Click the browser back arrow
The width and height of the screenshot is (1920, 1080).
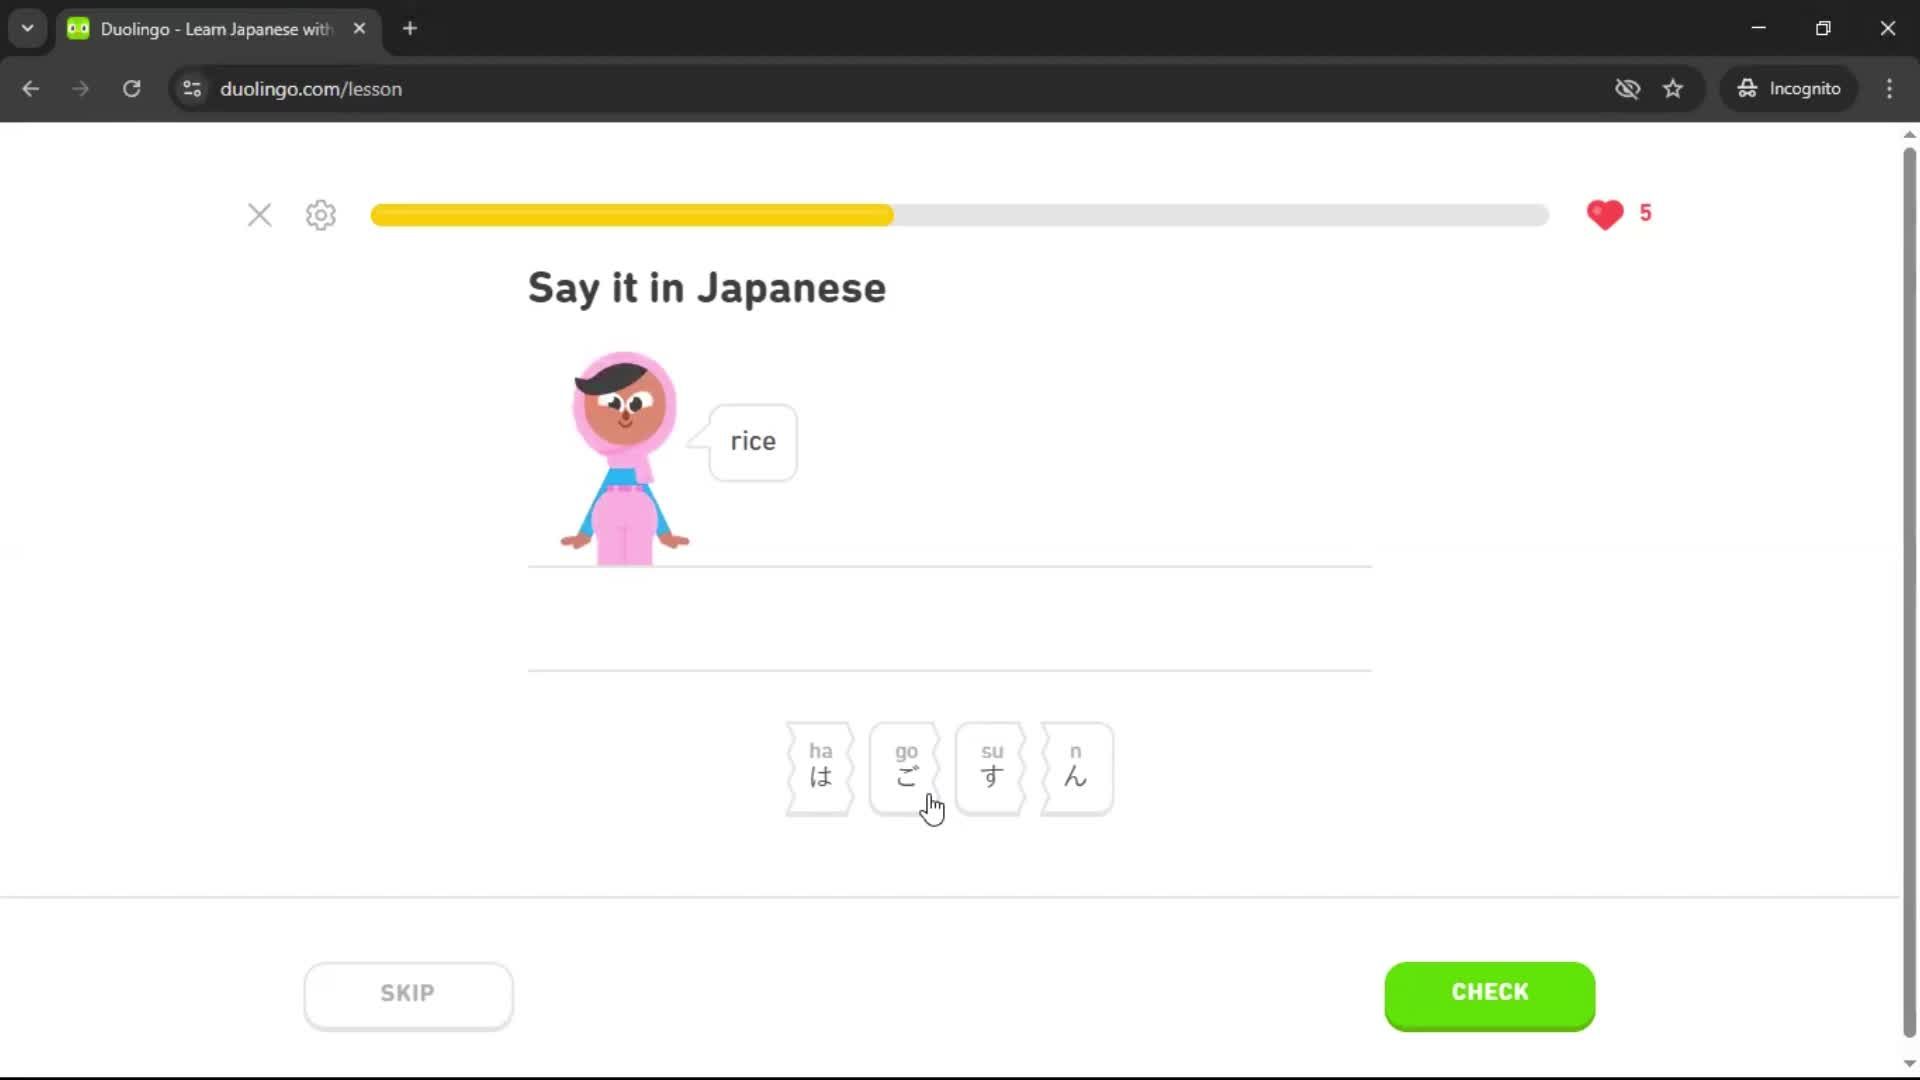31,88
